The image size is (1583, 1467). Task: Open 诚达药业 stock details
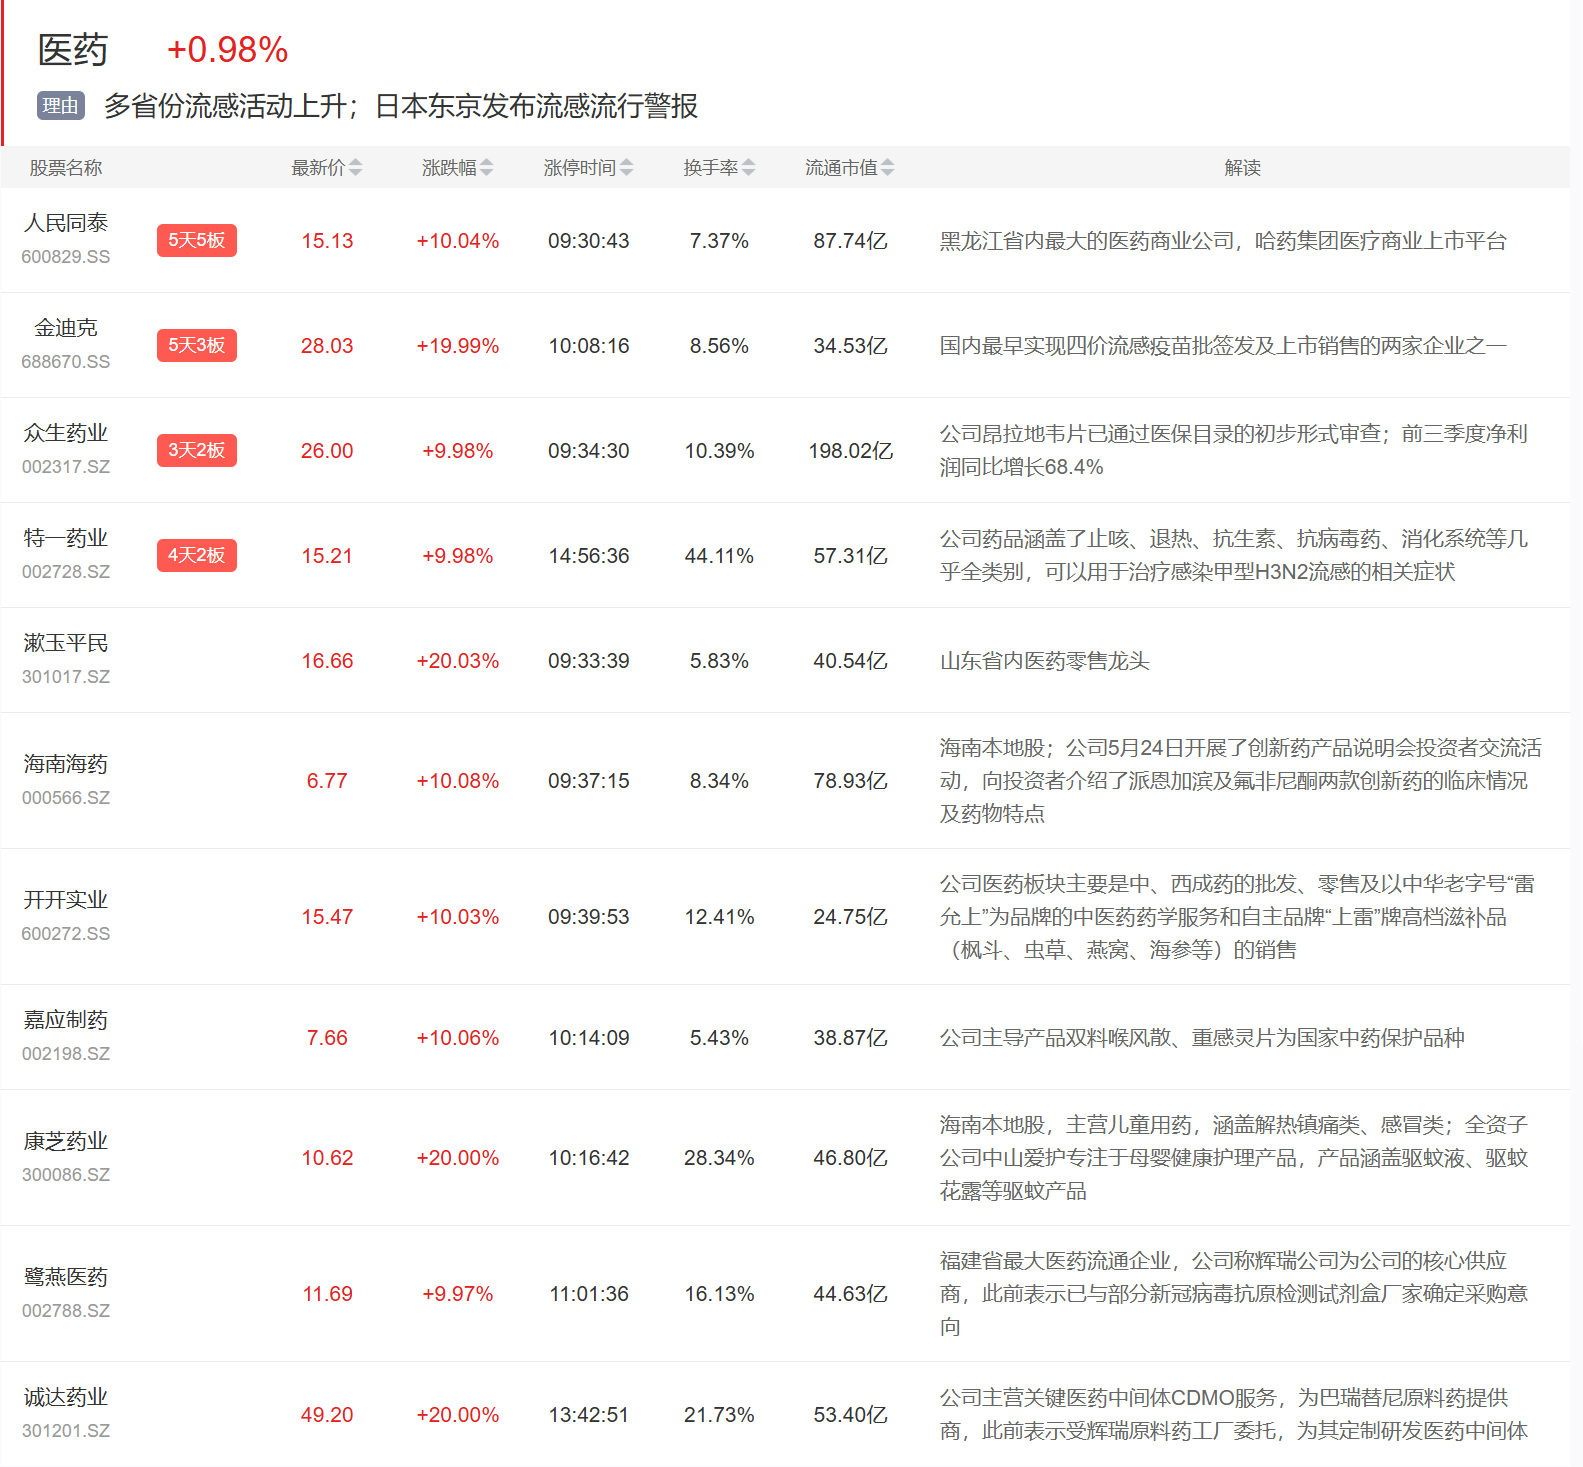point(66,1397)
